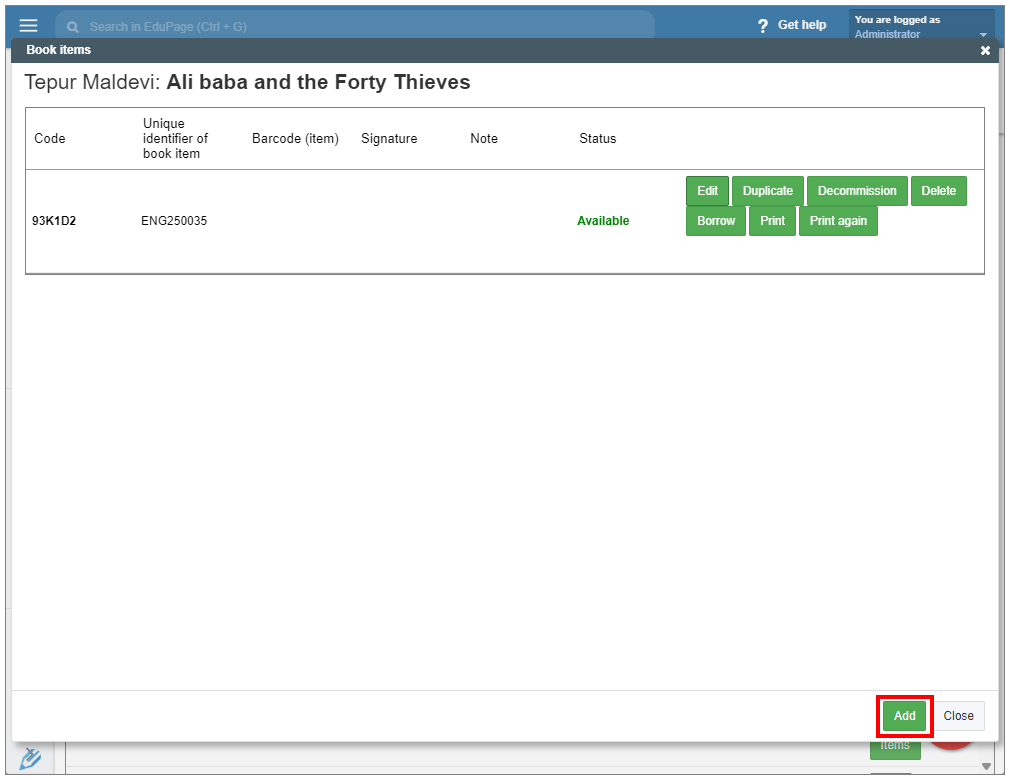The width and height of the screenshot is (1010, 780).
Task: Decommission the book item ENG250035
Action: [857, 191]
